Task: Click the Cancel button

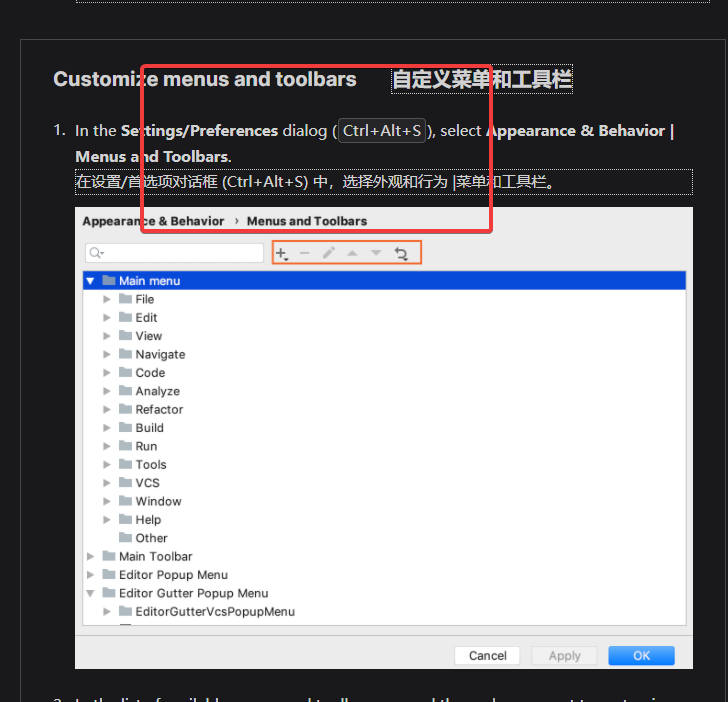Action: pos(487,656)
